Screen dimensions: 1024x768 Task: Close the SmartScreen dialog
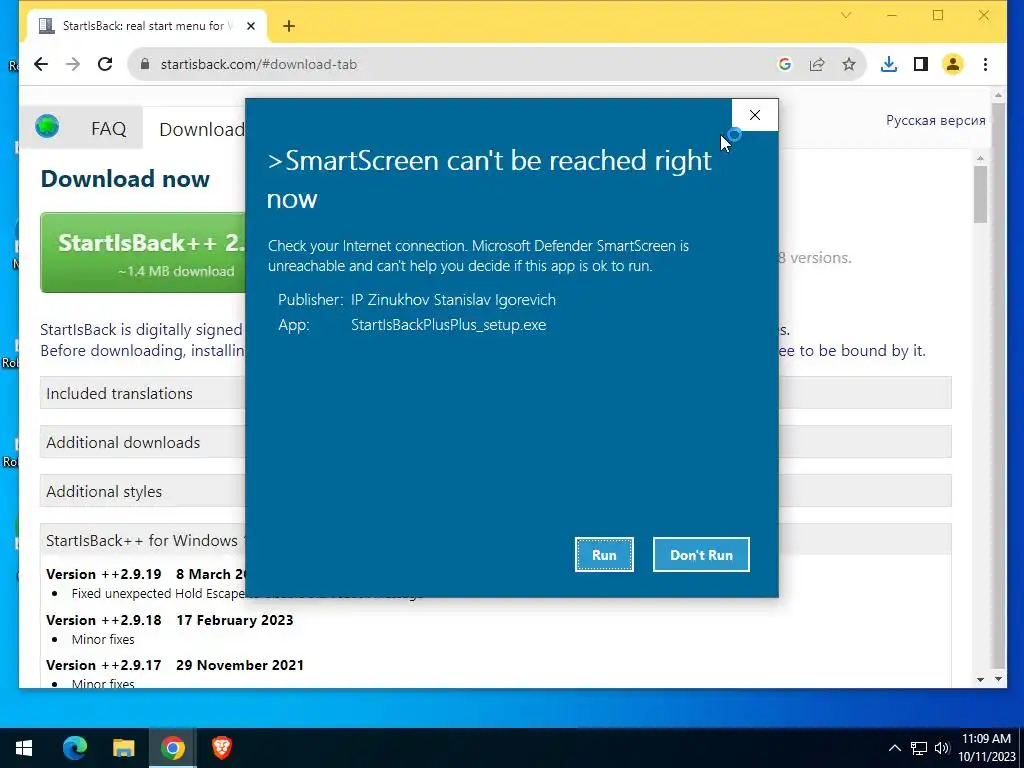[x=754, y=115]
